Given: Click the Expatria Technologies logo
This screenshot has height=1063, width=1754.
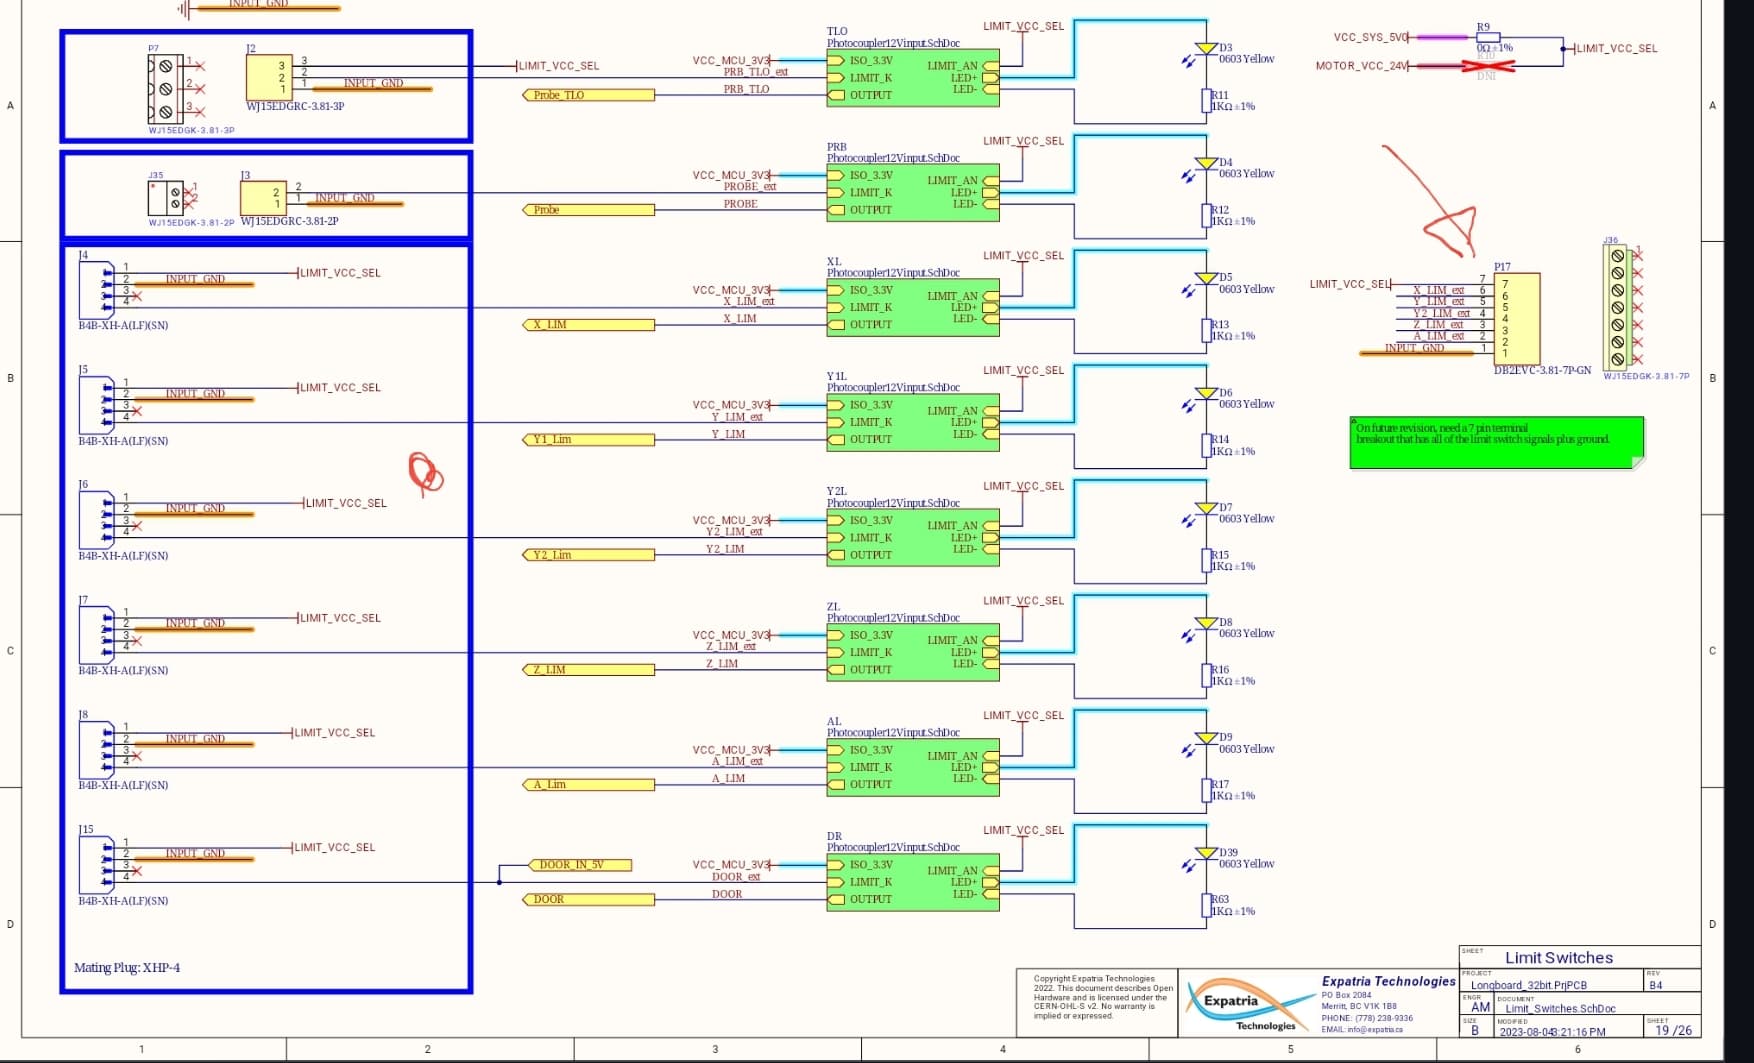Looking at the screenshot, I should (1249, 1005).
